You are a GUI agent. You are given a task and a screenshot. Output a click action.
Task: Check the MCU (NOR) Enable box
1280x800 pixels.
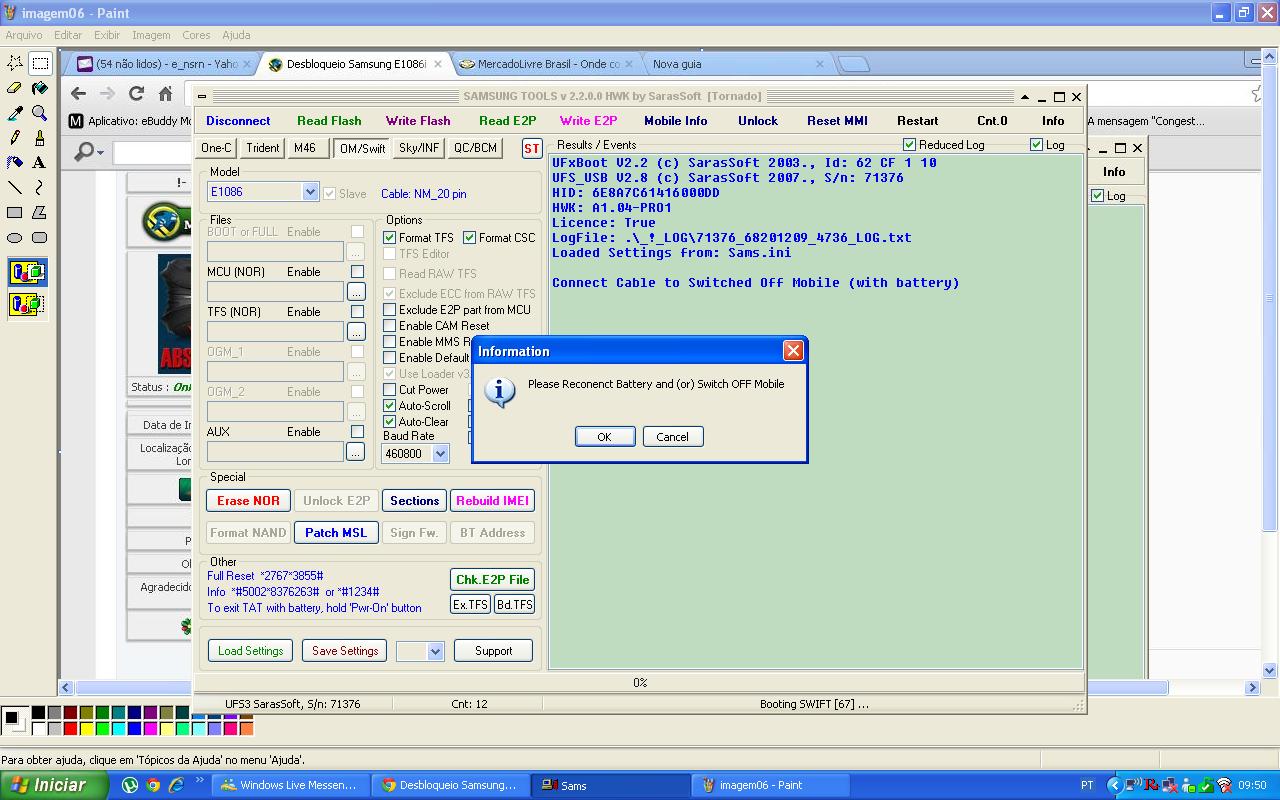click(357, 272)
